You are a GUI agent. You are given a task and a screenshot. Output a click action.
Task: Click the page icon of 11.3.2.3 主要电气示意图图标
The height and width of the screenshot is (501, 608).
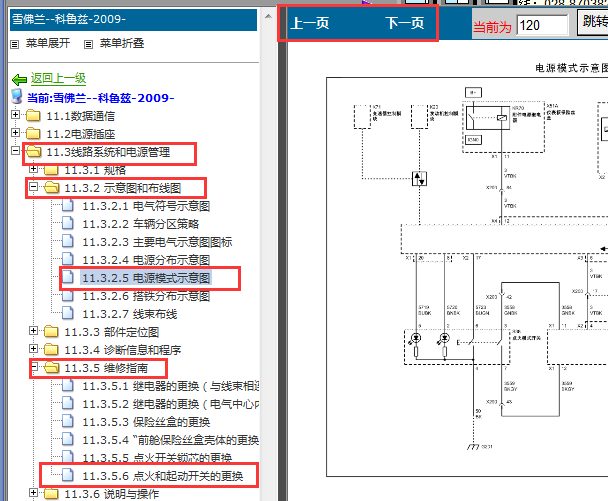68,240
